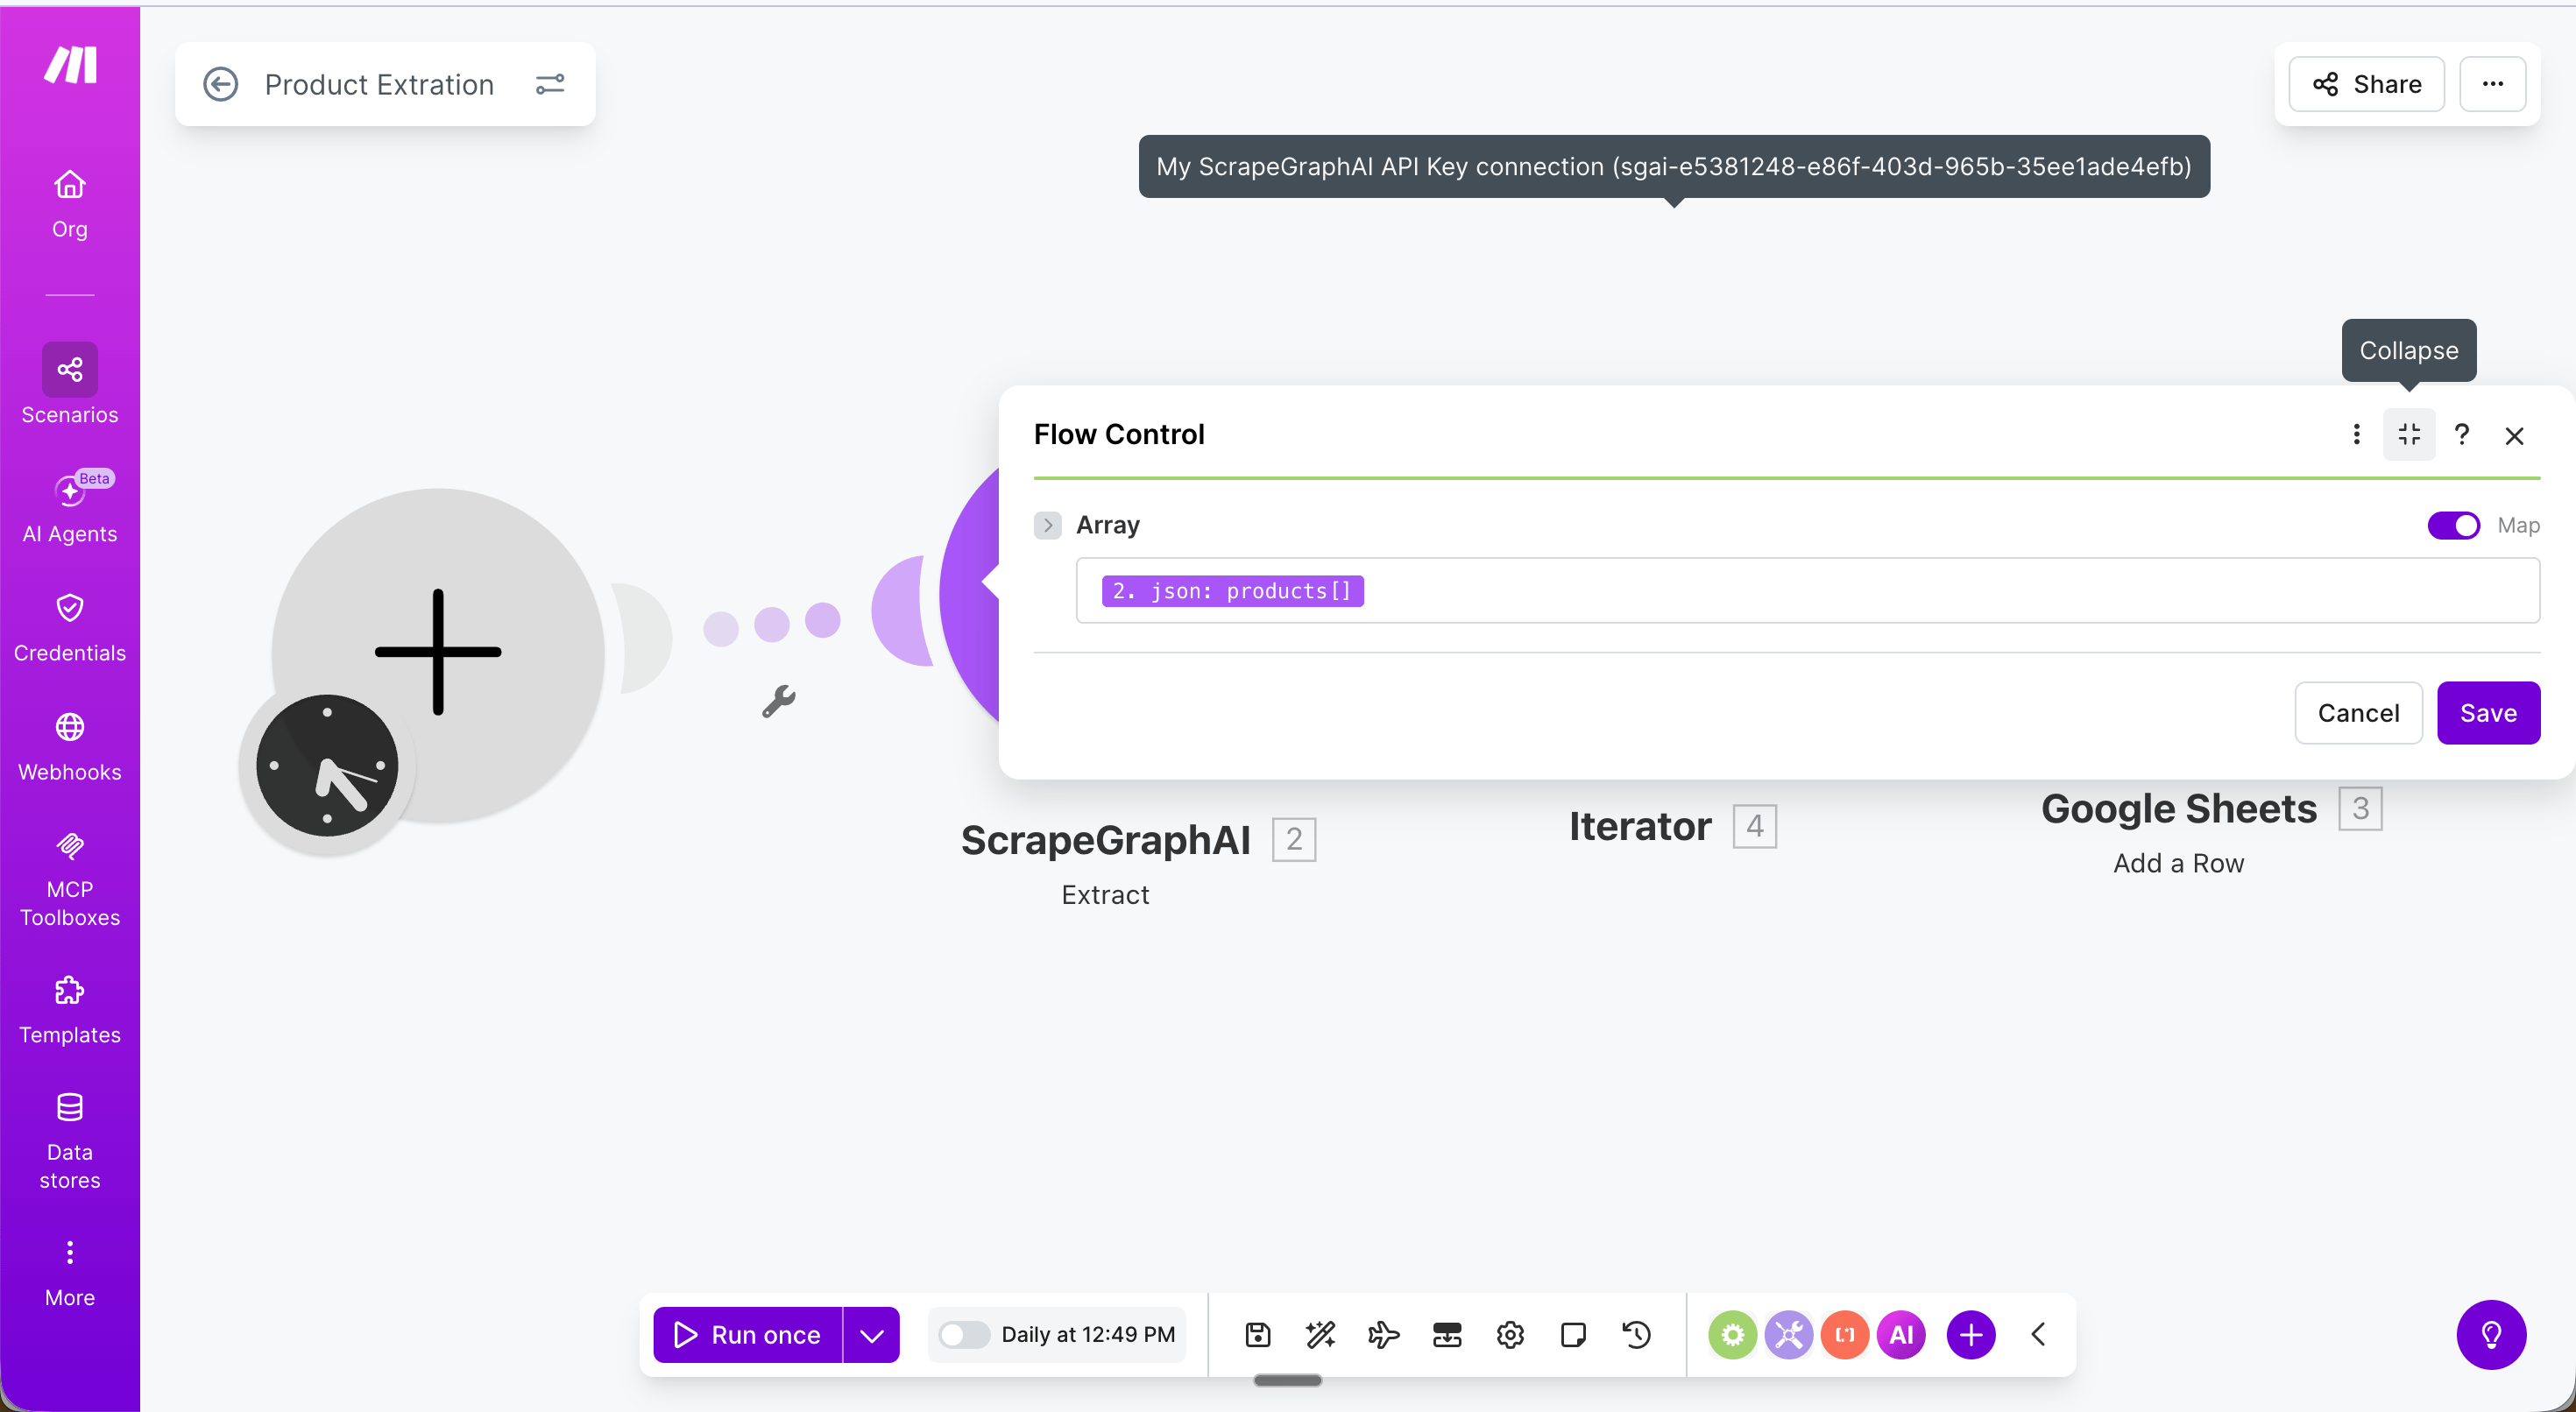This screenshot has width=2576, height=1412.
Task: Save the scenario with disk icon
Action: click(1258, 1335)
